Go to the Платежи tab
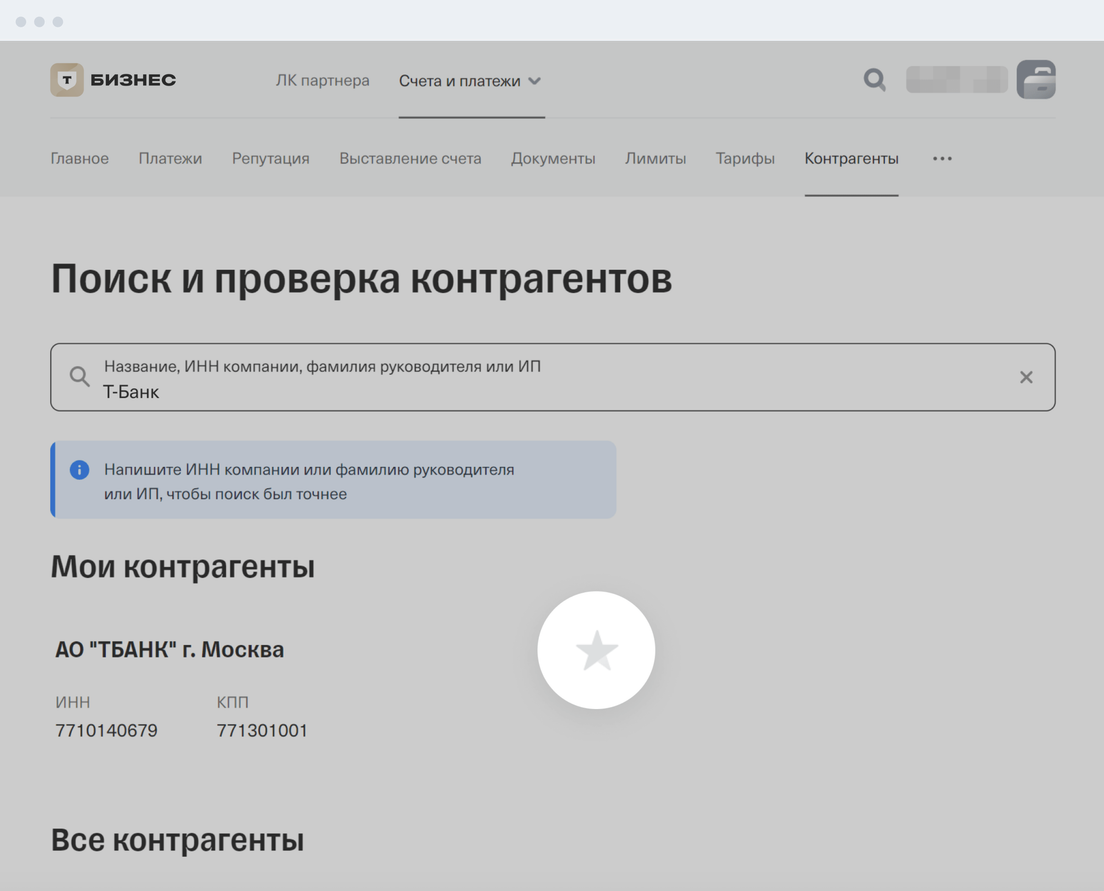Screen dimensions: 1104x891 tap(170, 158)
